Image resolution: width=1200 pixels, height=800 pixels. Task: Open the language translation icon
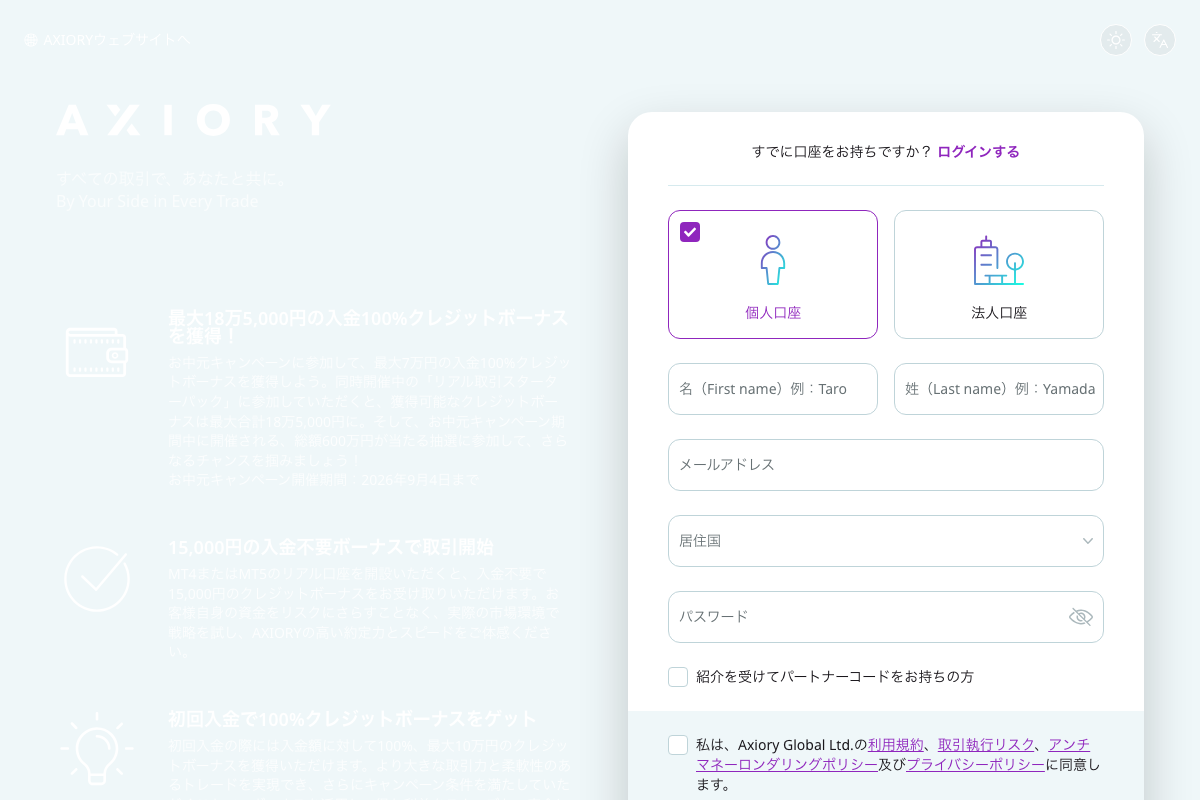coord(1160,40)
